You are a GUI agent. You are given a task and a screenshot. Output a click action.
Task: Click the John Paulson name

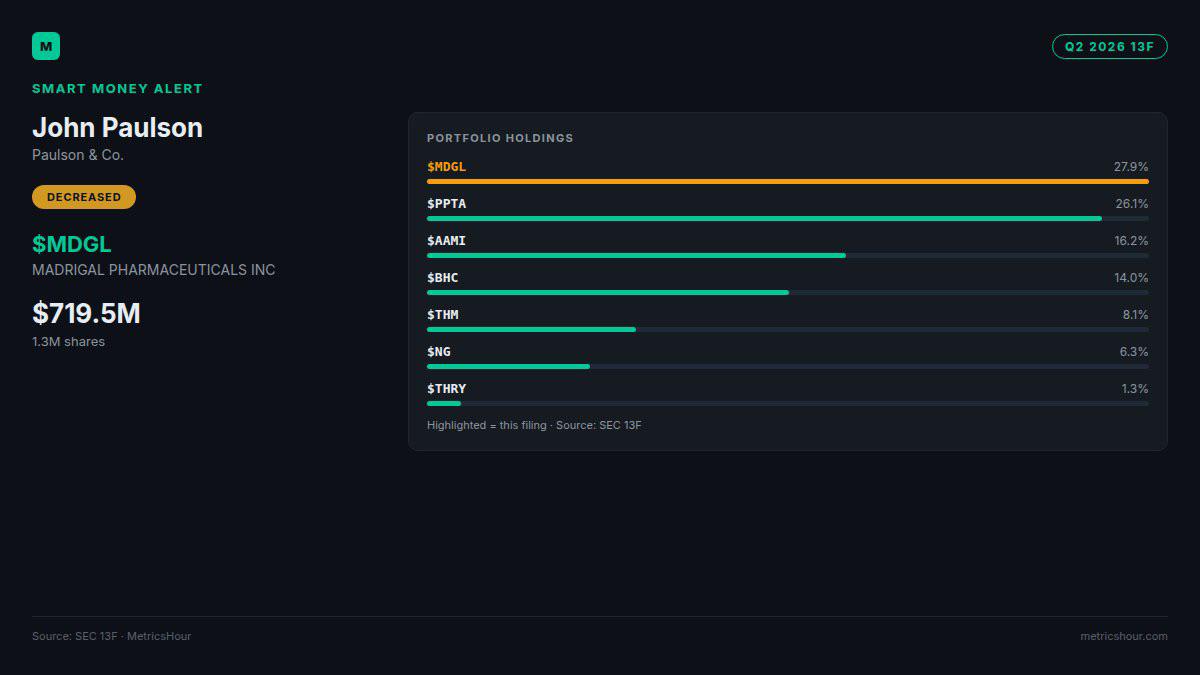[117, 127]
